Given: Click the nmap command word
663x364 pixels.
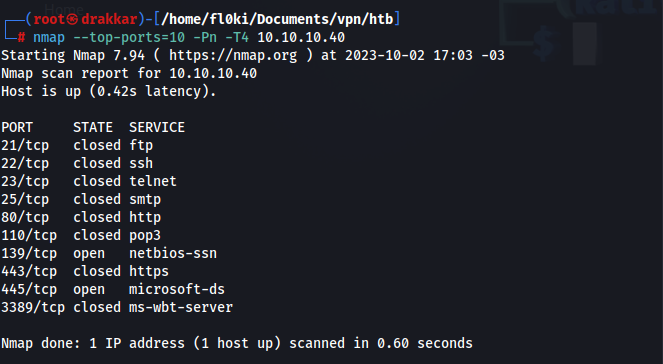Looking at the screenshot, I should (x=49, y=38).
